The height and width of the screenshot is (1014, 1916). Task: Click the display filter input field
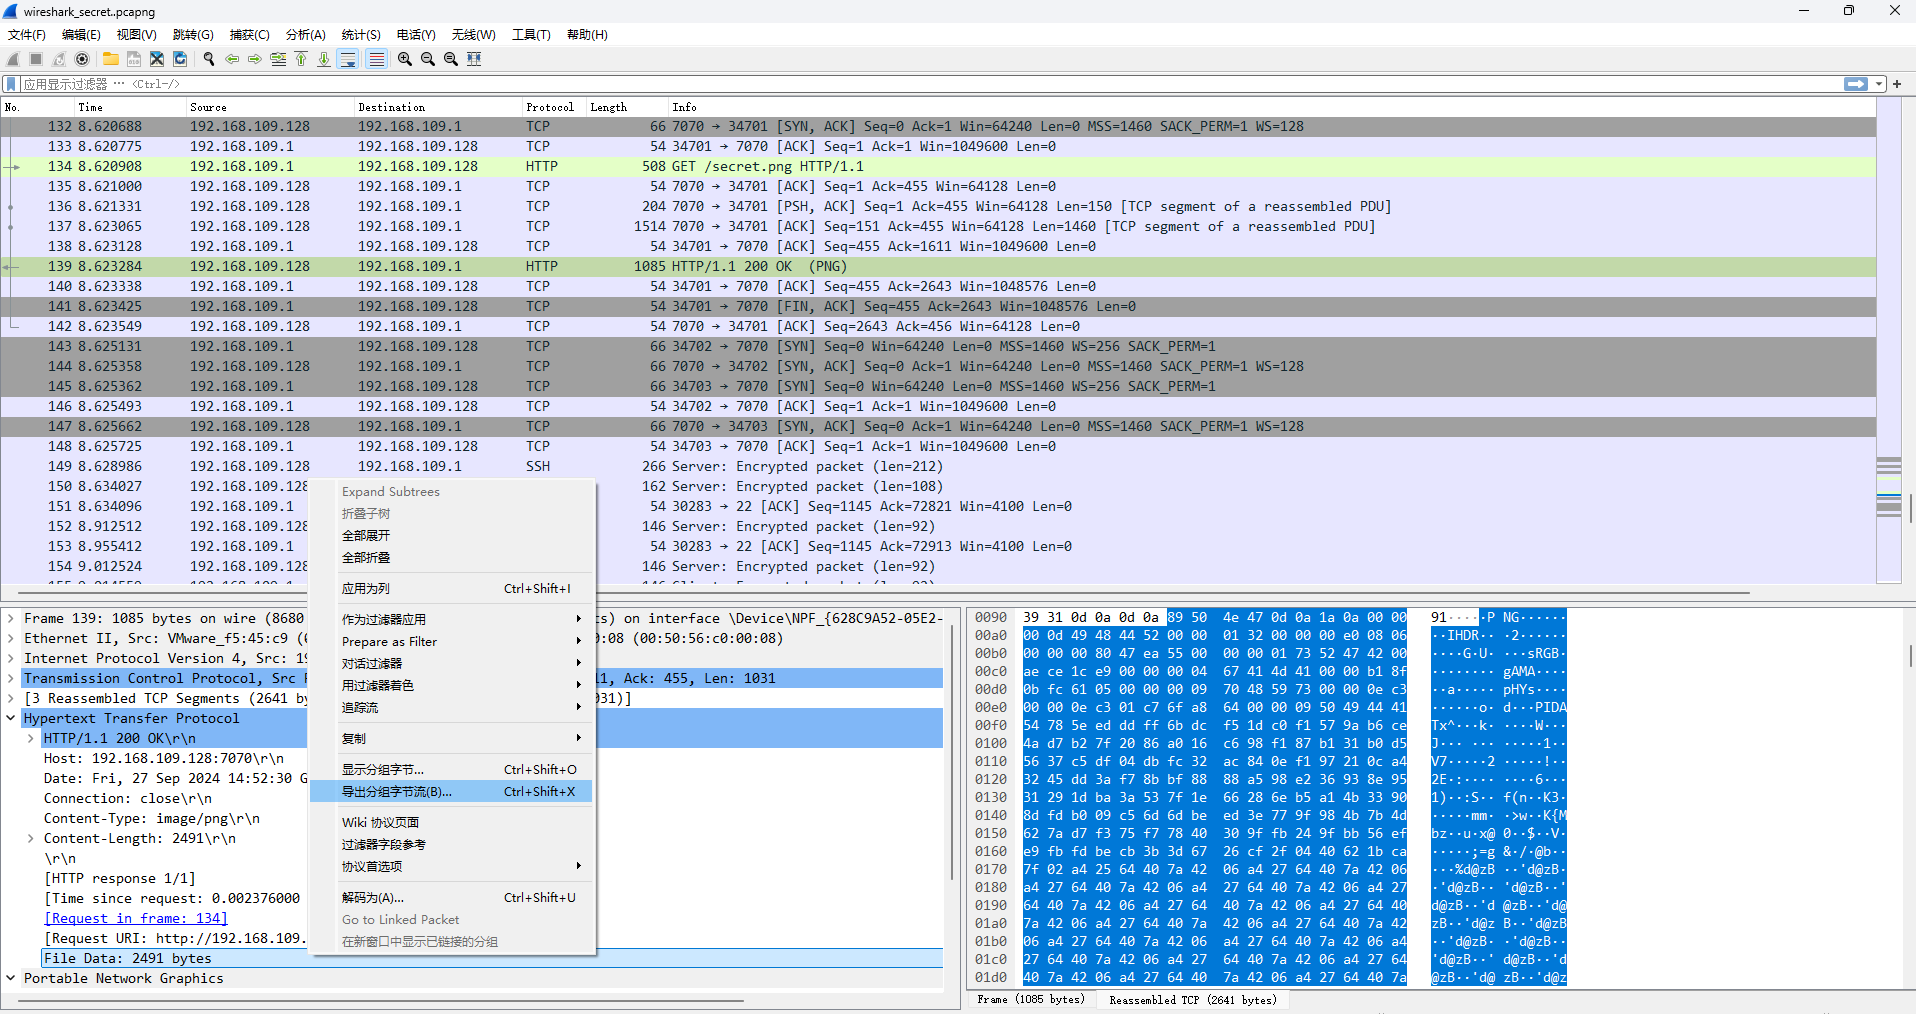[900, 84]
